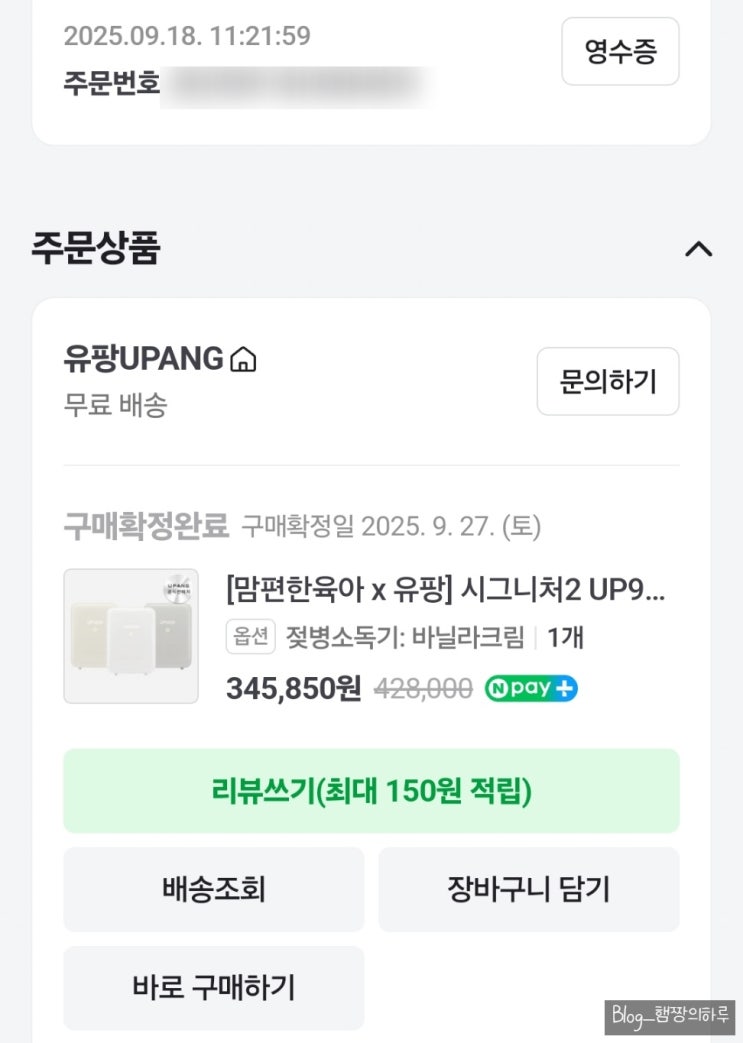Screen dimensions: 743x1043
Task: Open the sterilizer product thumbnail image
Action: [131, 636]
